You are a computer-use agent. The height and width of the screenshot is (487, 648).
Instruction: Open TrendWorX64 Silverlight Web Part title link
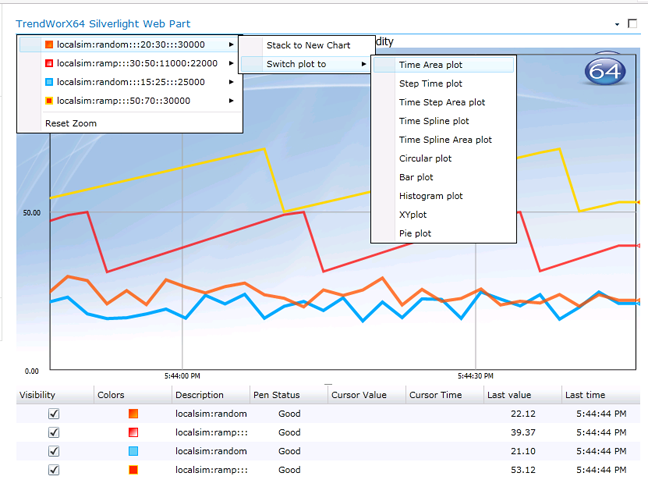pyautogui.click(x=103, y=24)
